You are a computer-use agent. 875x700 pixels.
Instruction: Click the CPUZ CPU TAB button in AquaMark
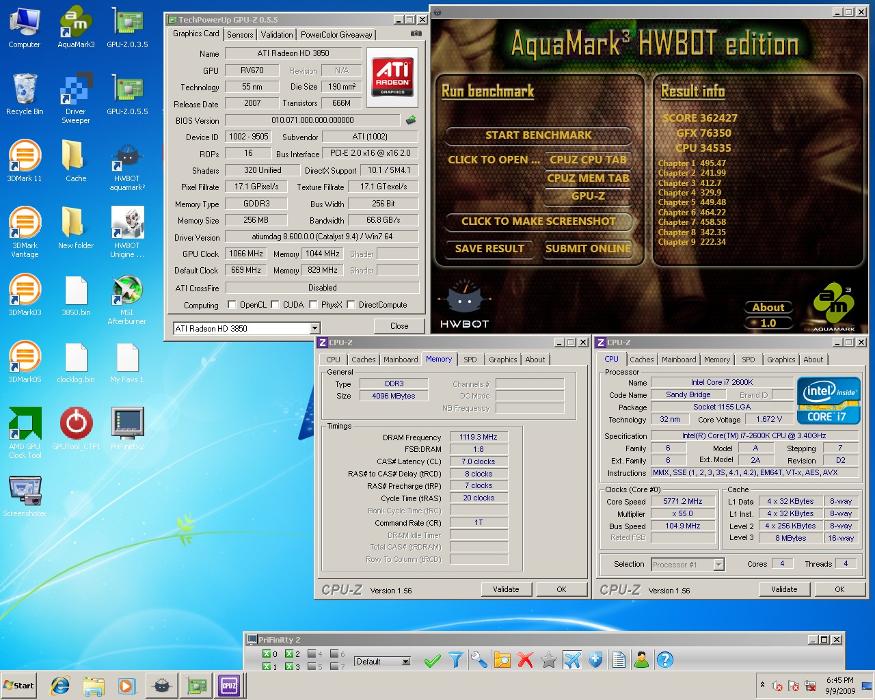pos(588,160)
